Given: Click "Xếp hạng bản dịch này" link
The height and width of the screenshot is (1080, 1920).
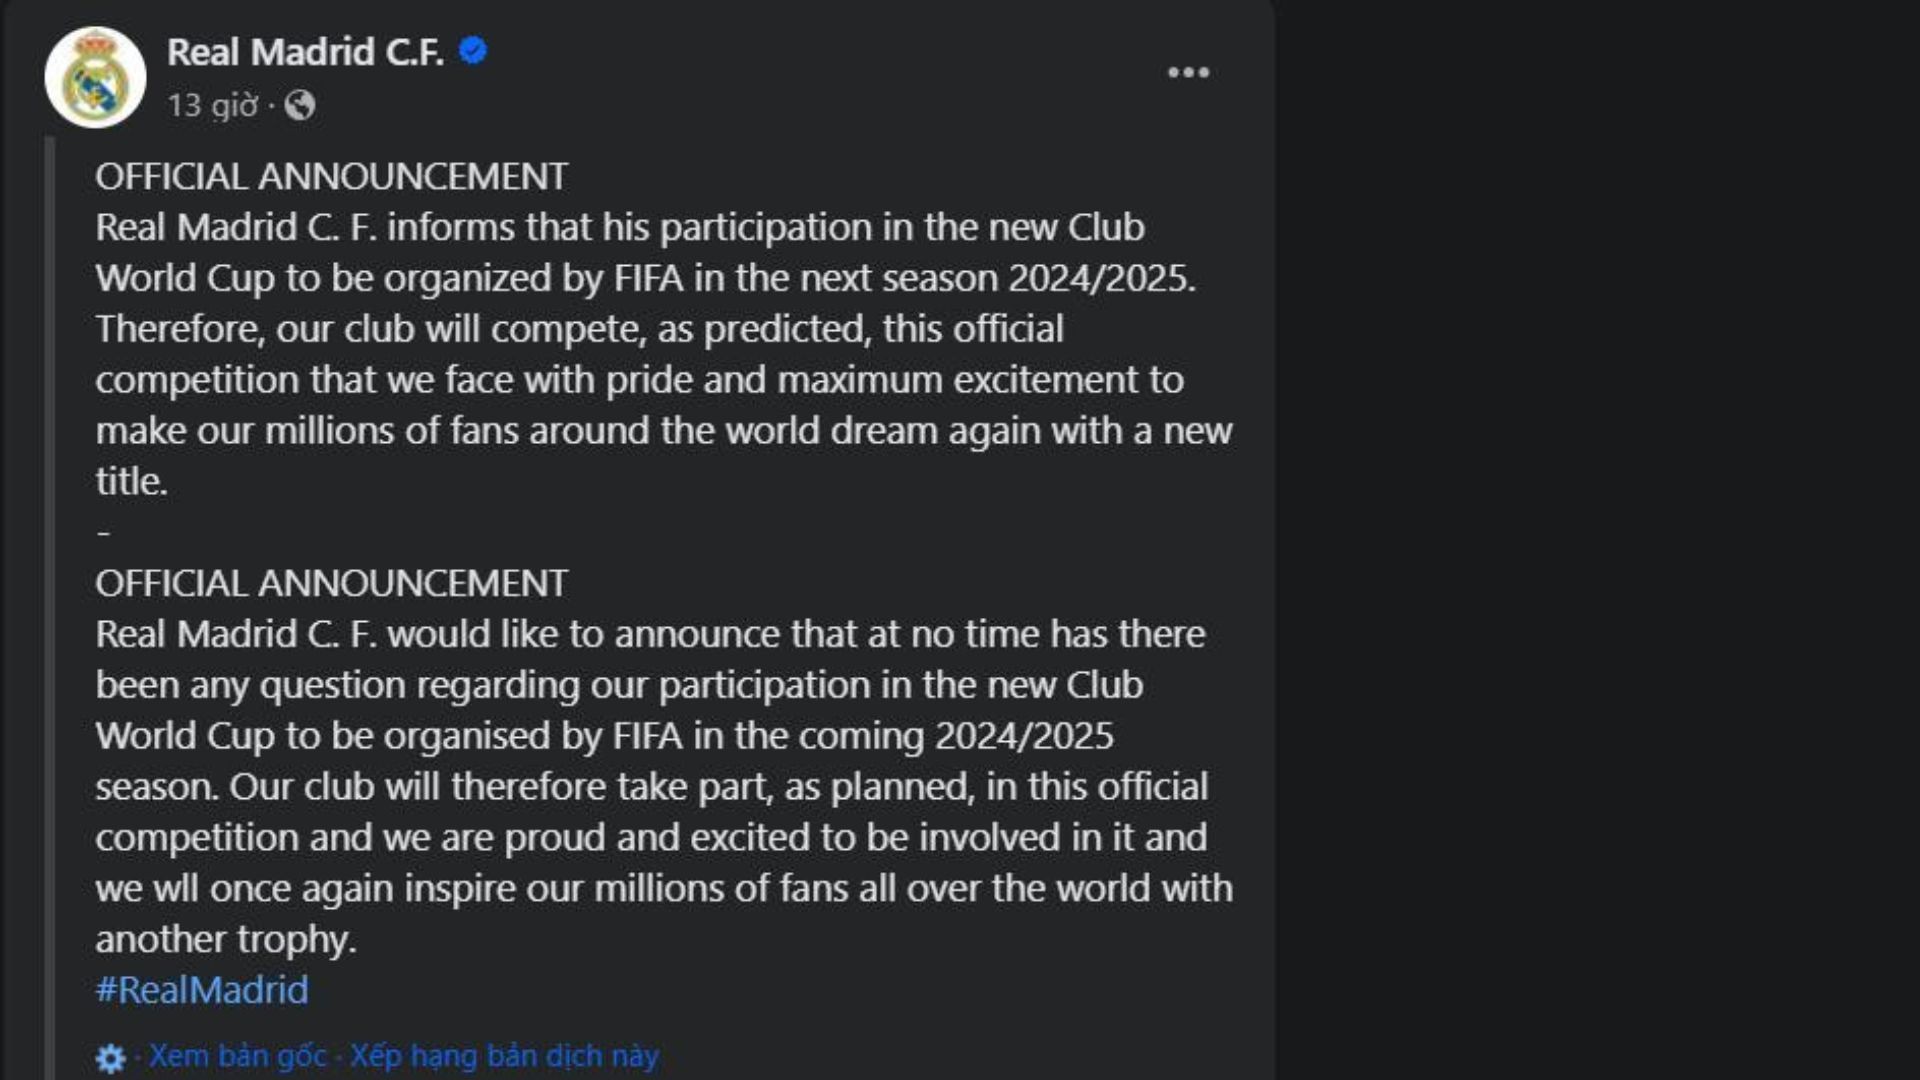Looking at the screenshot, I should coord(504,1056).
